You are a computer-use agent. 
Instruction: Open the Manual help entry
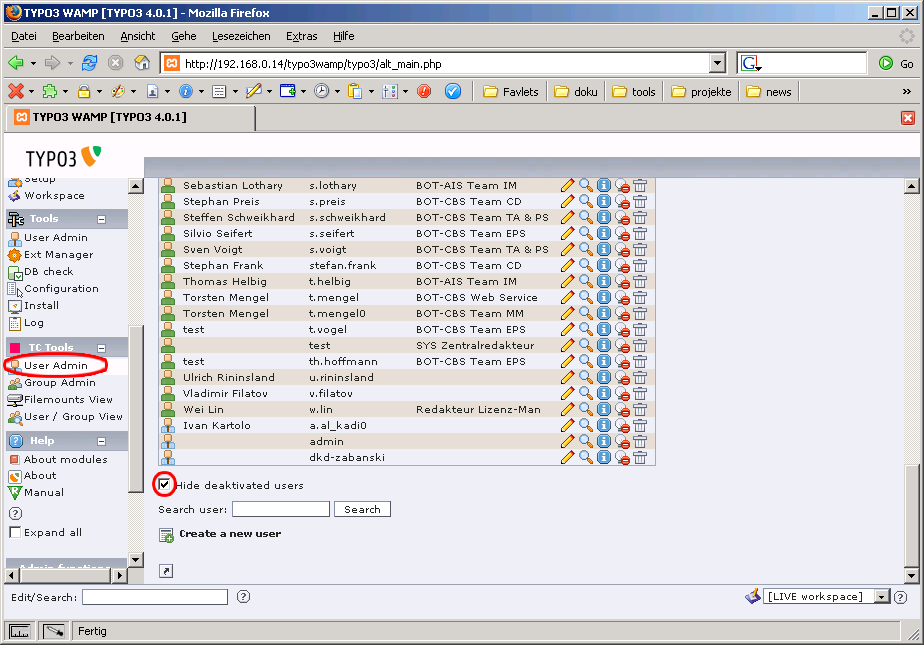[36, 492]
